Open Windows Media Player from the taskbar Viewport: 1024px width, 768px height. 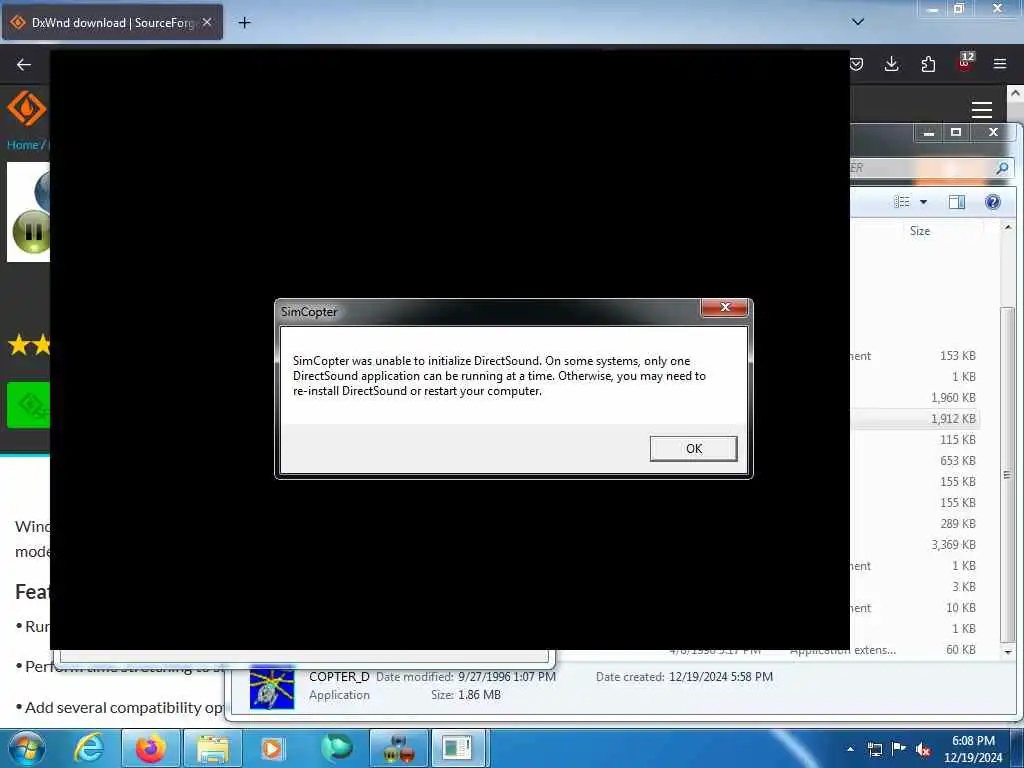tap(272, 748)
